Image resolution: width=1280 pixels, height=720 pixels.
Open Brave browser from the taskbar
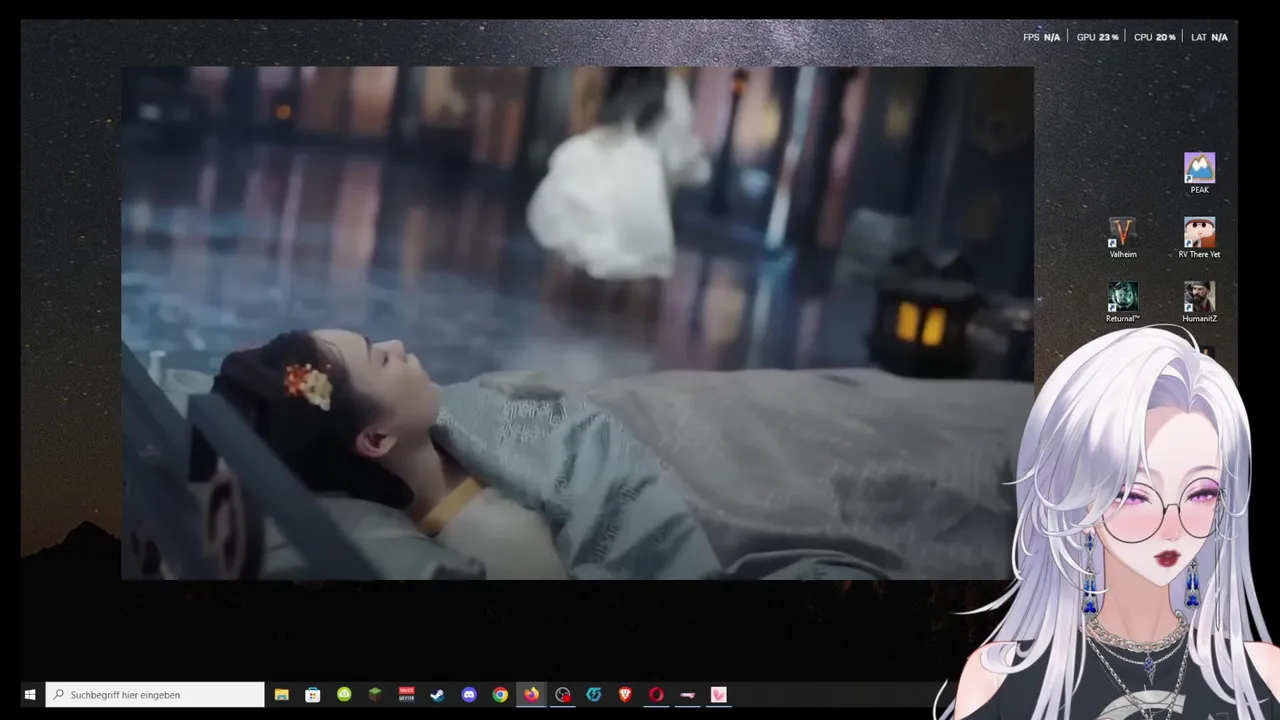(625, 695)
